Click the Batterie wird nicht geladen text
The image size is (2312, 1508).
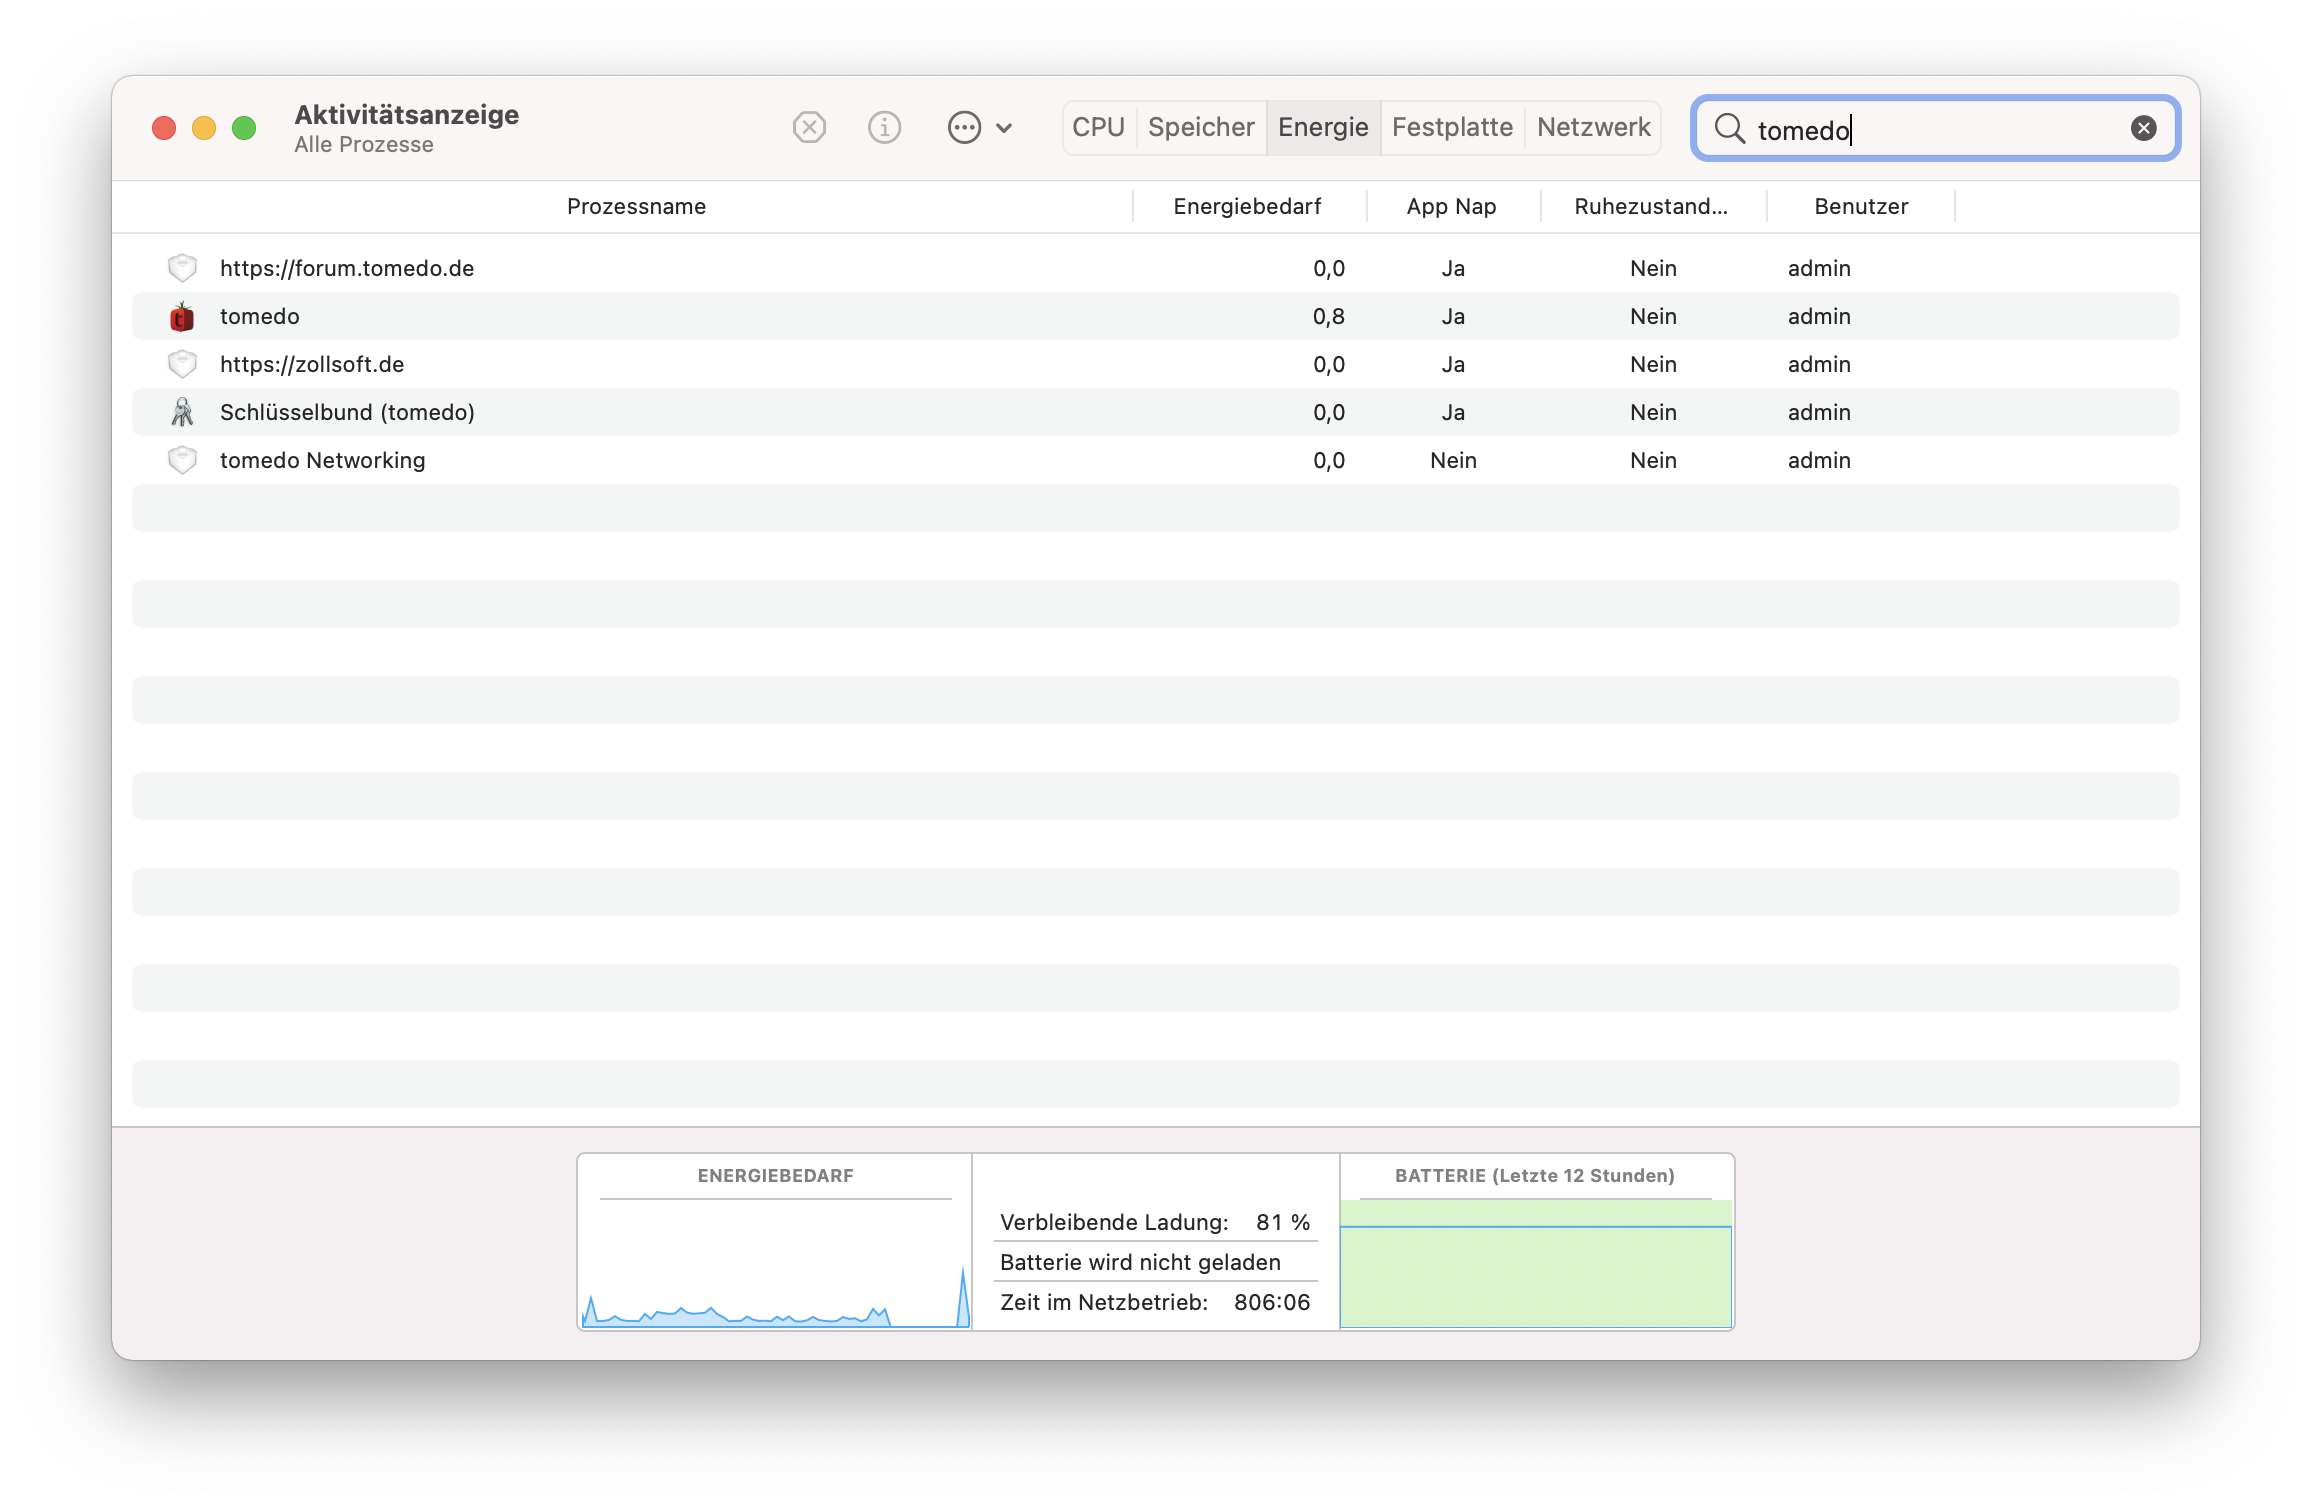(1140, 1262)
